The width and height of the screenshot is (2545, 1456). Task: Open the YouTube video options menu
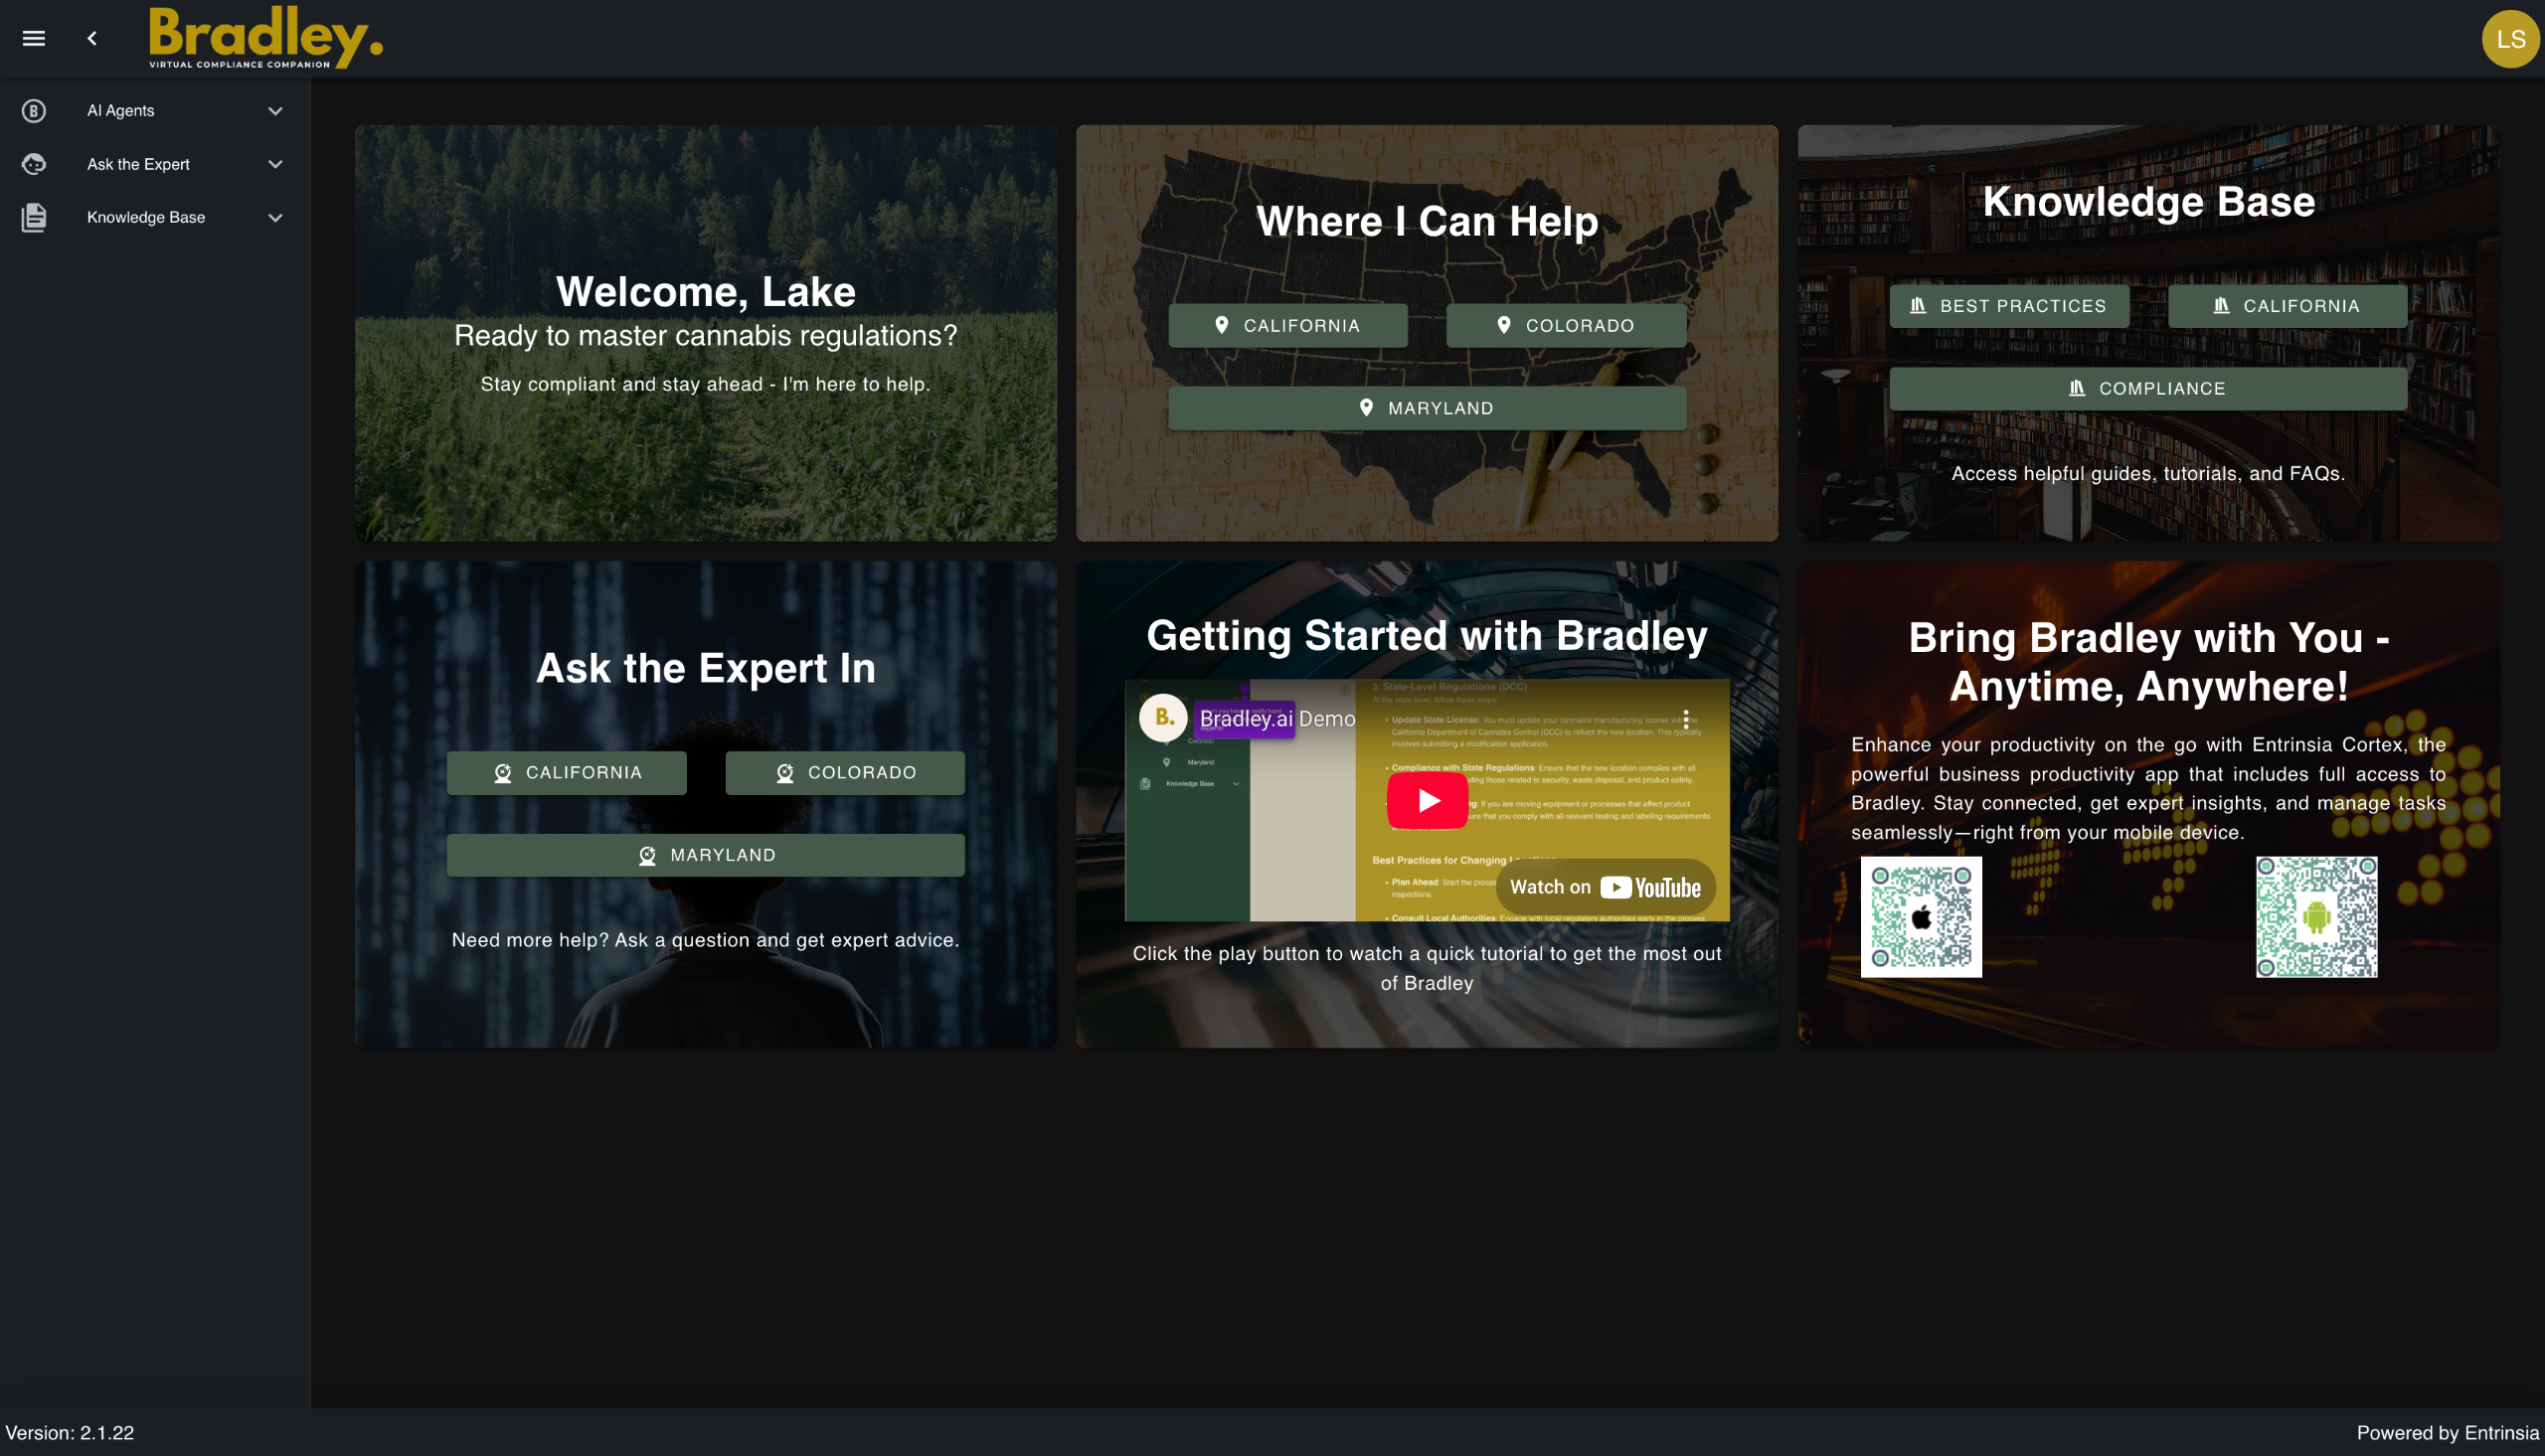(x=1686, y=718)
